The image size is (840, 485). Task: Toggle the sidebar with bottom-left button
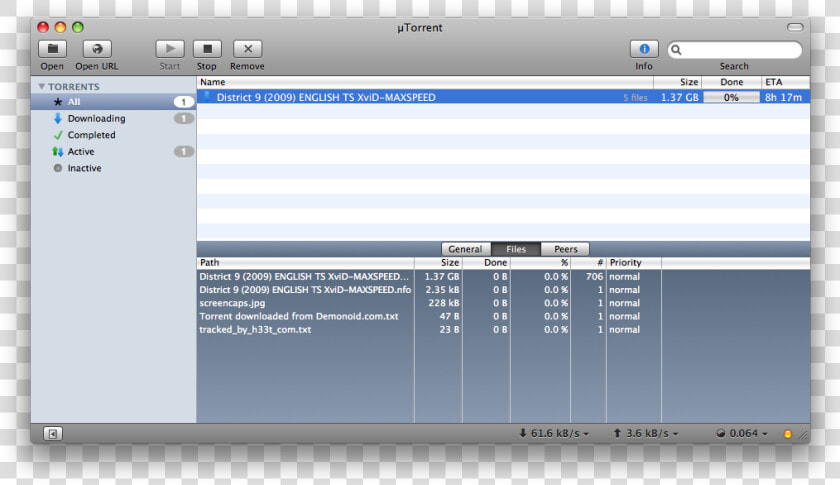[x=52, y=434]
